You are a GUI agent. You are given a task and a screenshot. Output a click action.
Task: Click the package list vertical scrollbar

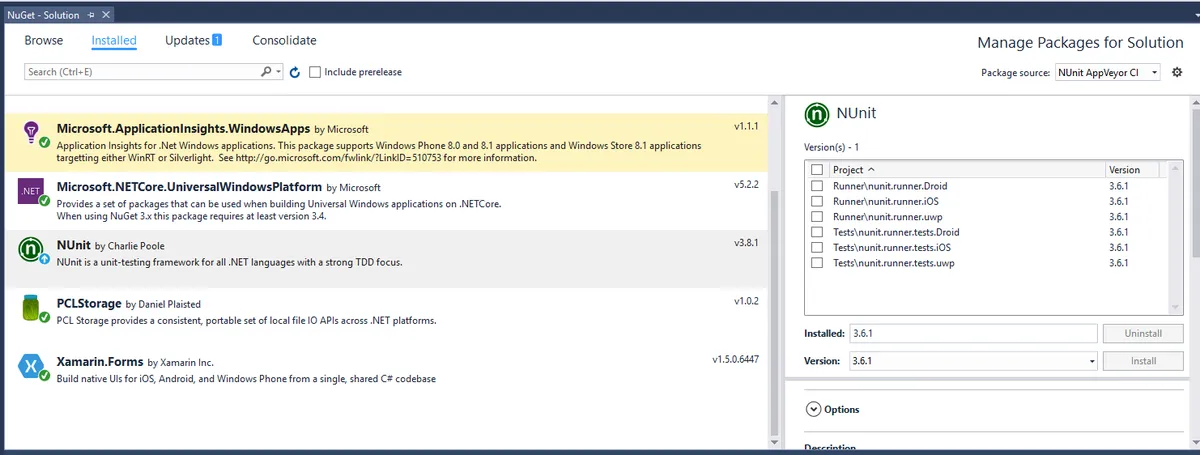775,270
